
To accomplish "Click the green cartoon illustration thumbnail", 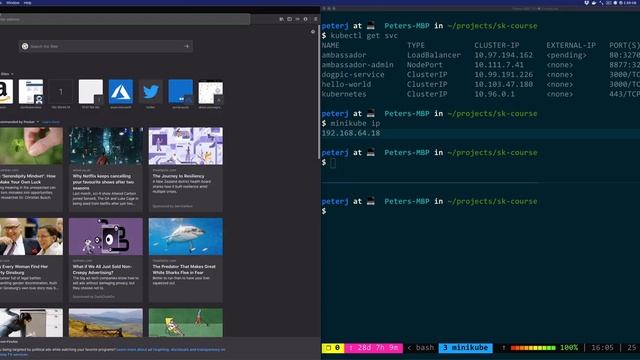I will [x=186, y=322].
